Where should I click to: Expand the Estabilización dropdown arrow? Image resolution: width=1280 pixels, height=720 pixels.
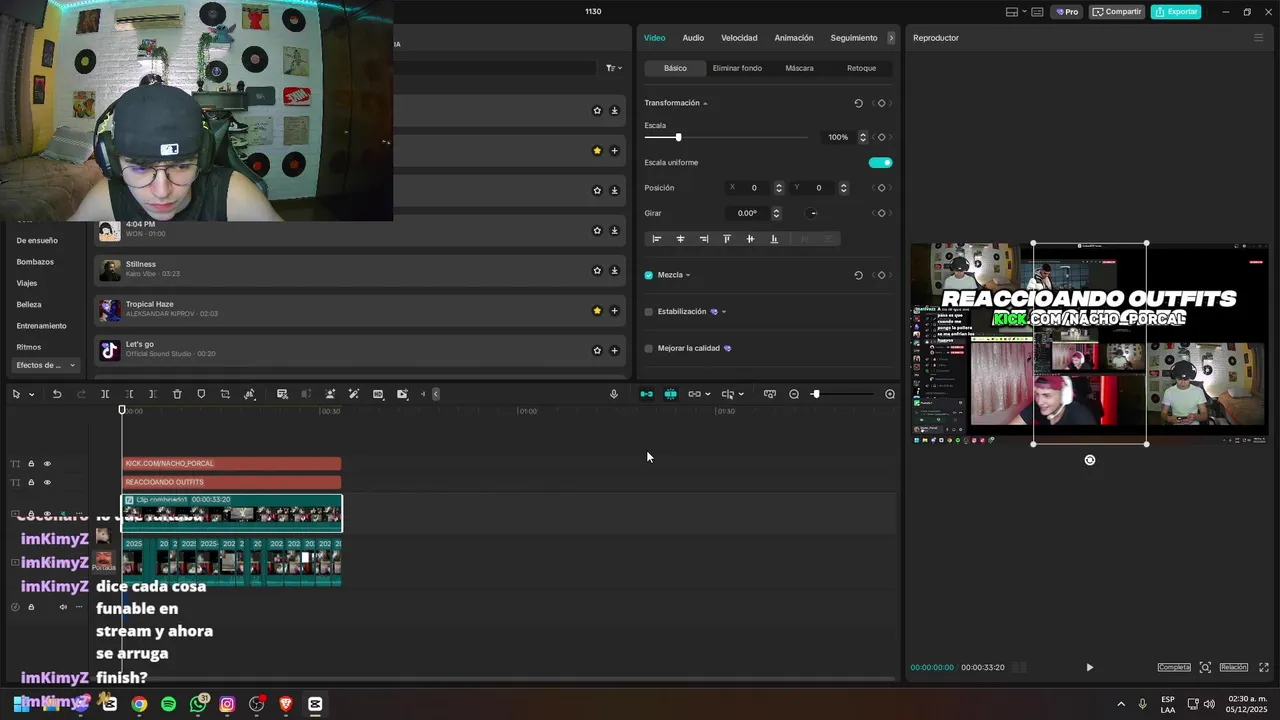pos(724,312)
